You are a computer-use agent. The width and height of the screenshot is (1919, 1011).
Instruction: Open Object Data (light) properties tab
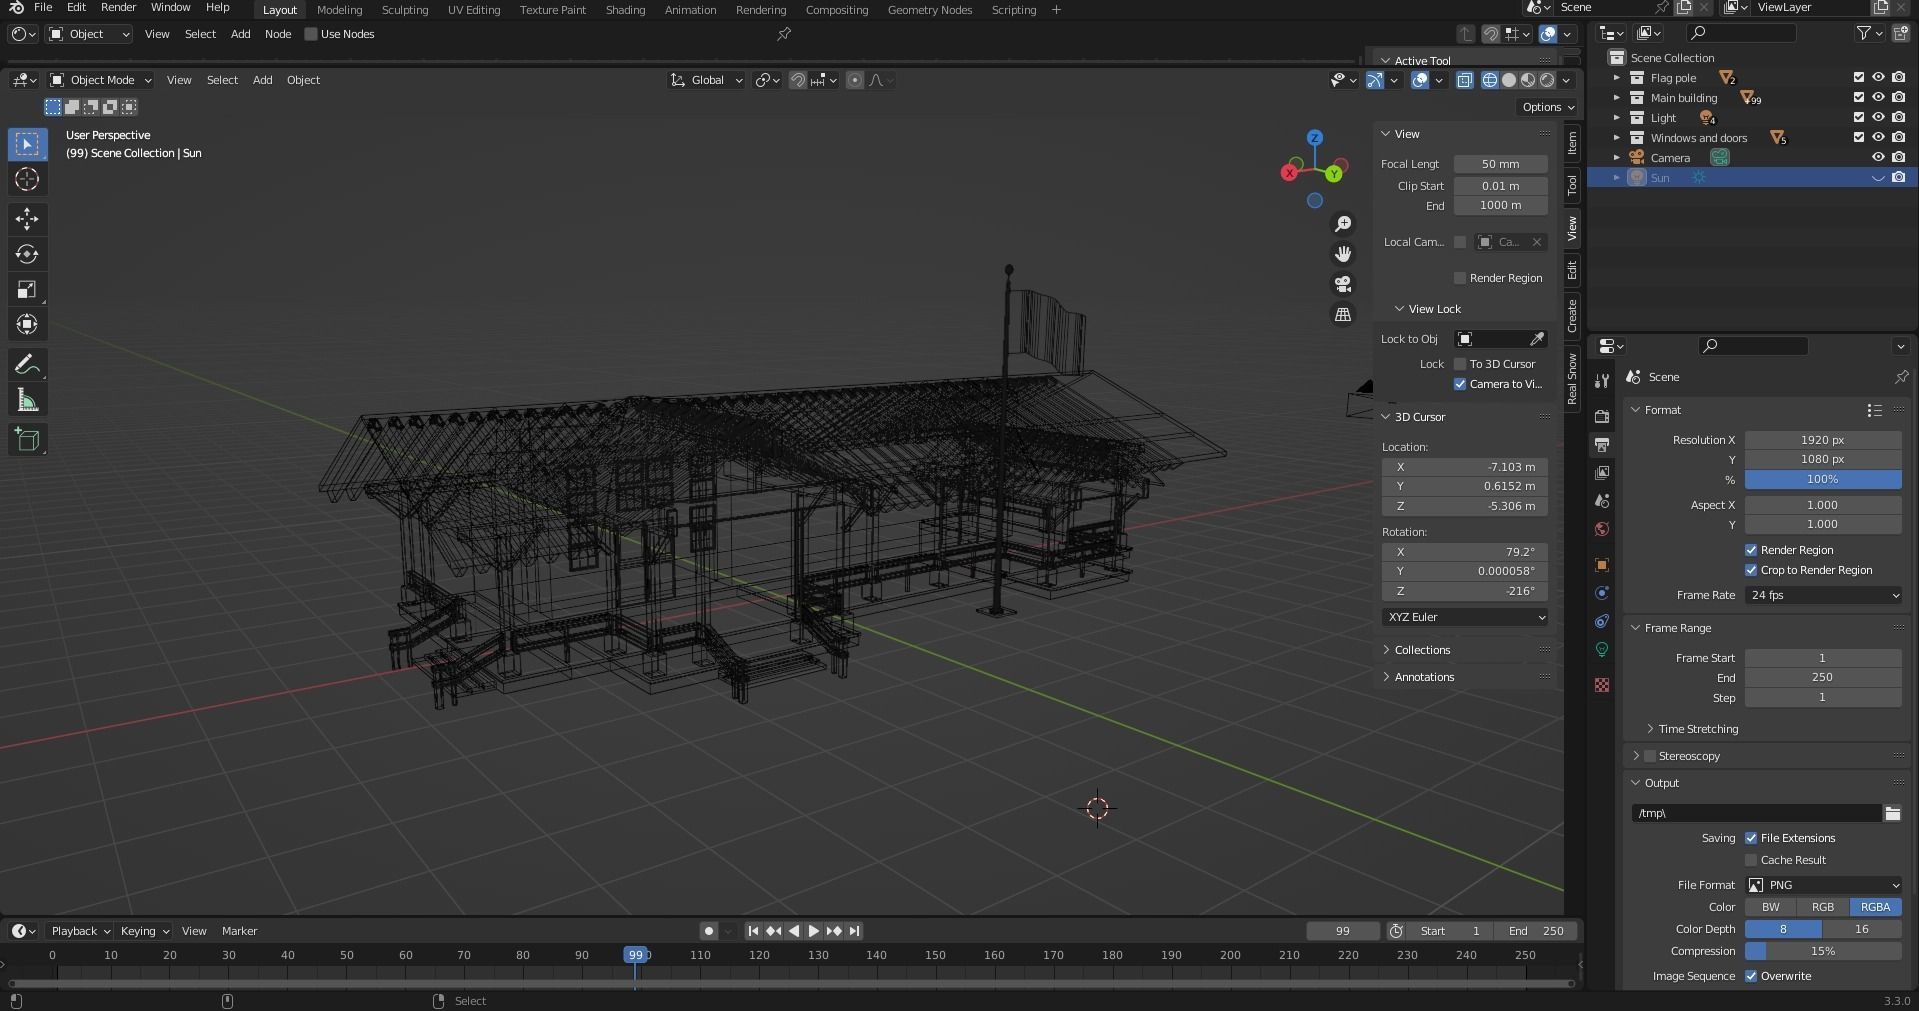point(1602,649)
